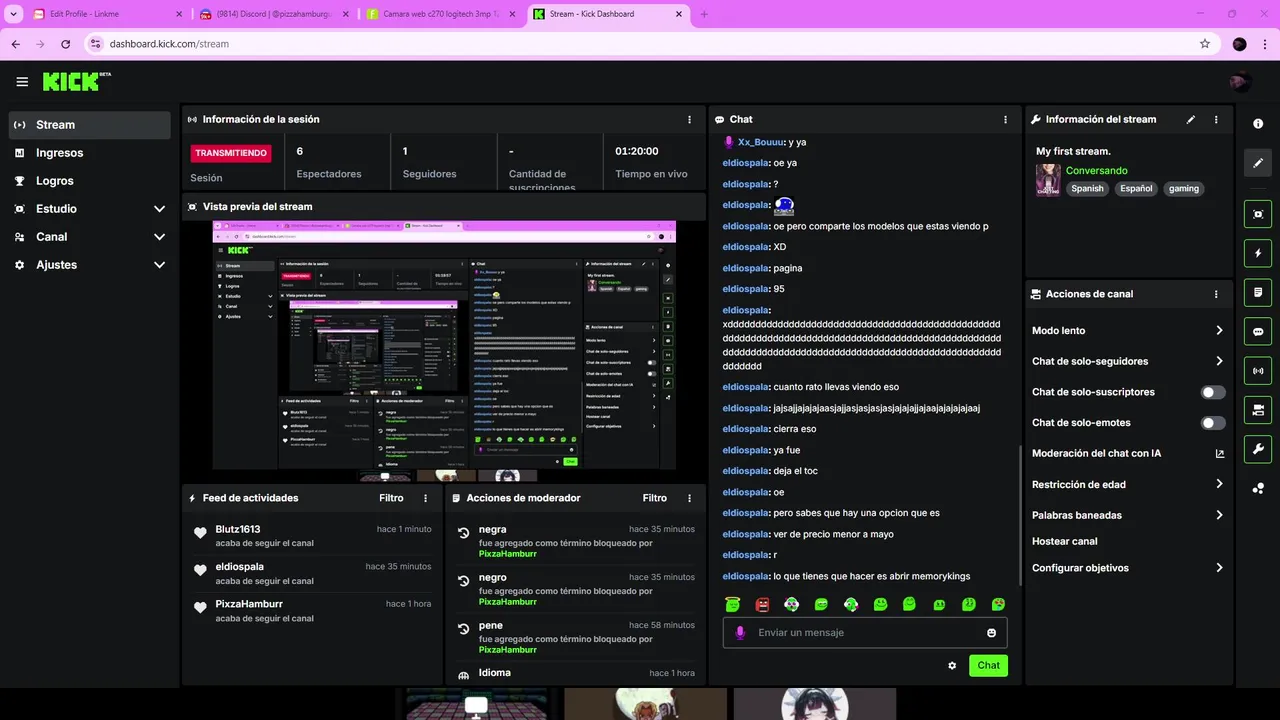Click the three-dots icon at toolbar bottom
This screenshot has height=720, width=1280.
tap(1258, 488)
